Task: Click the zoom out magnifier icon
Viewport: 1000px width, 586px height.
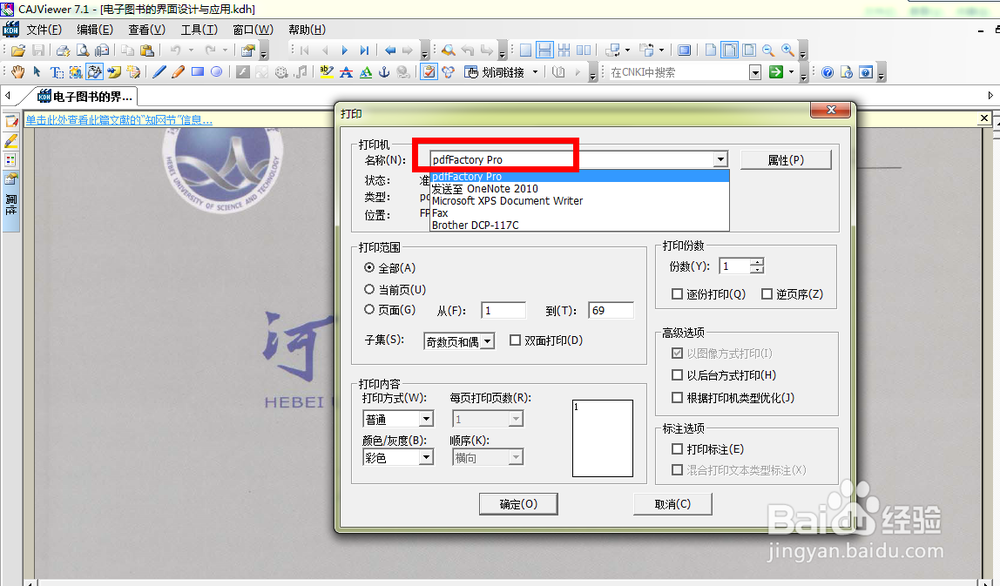Action: tap(768, 50)
